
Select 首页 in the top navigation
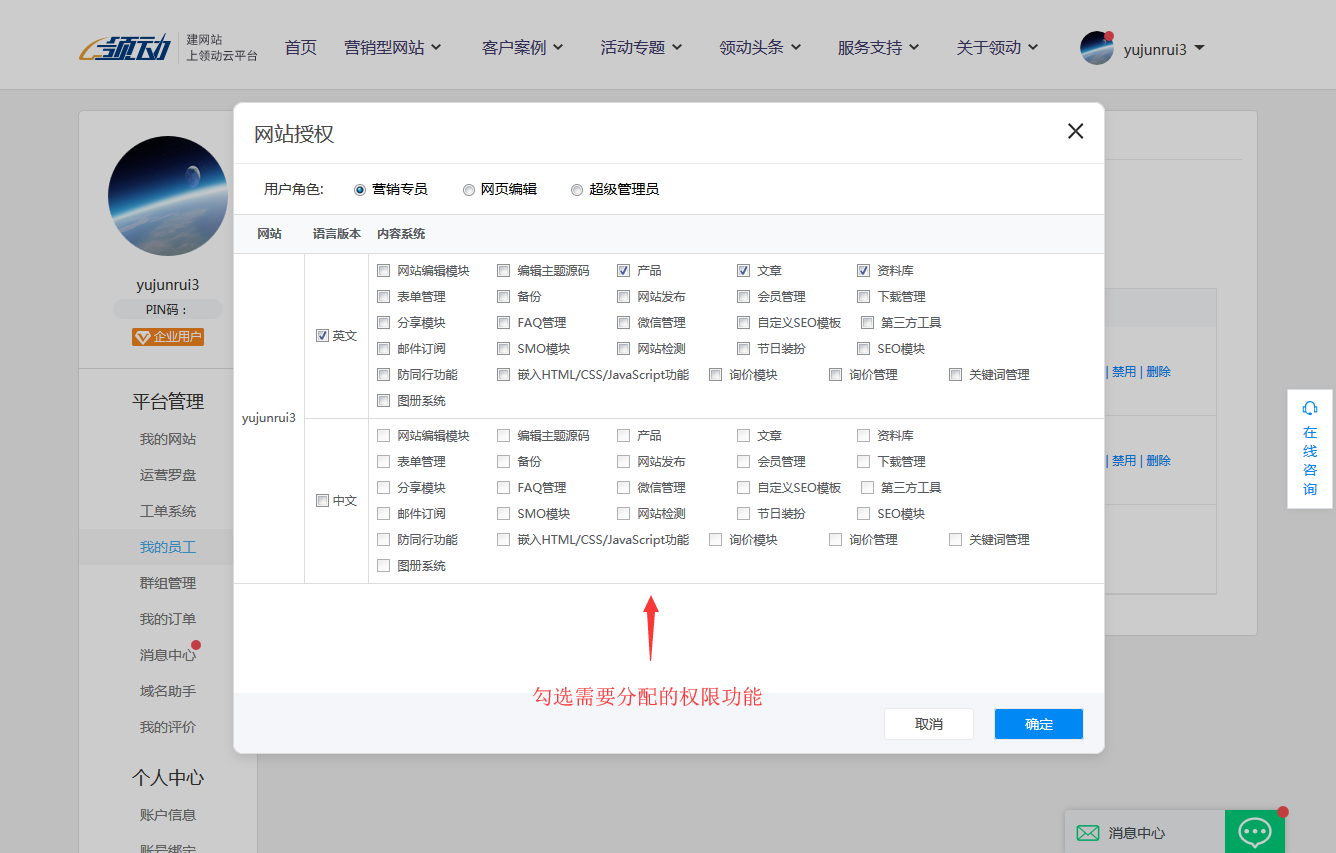300,46
